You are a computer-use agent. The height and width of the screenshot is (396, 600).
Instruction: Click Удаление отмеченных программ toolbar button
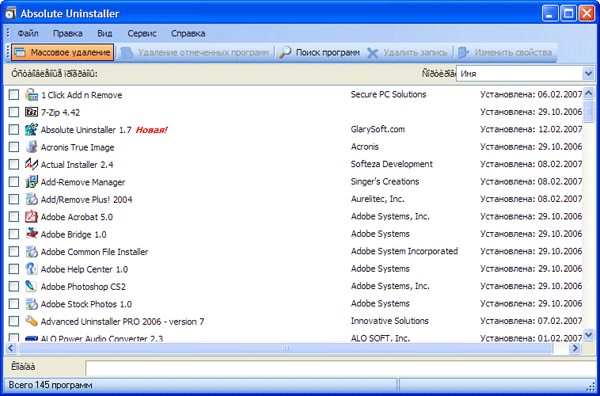(x=195, y=52)
